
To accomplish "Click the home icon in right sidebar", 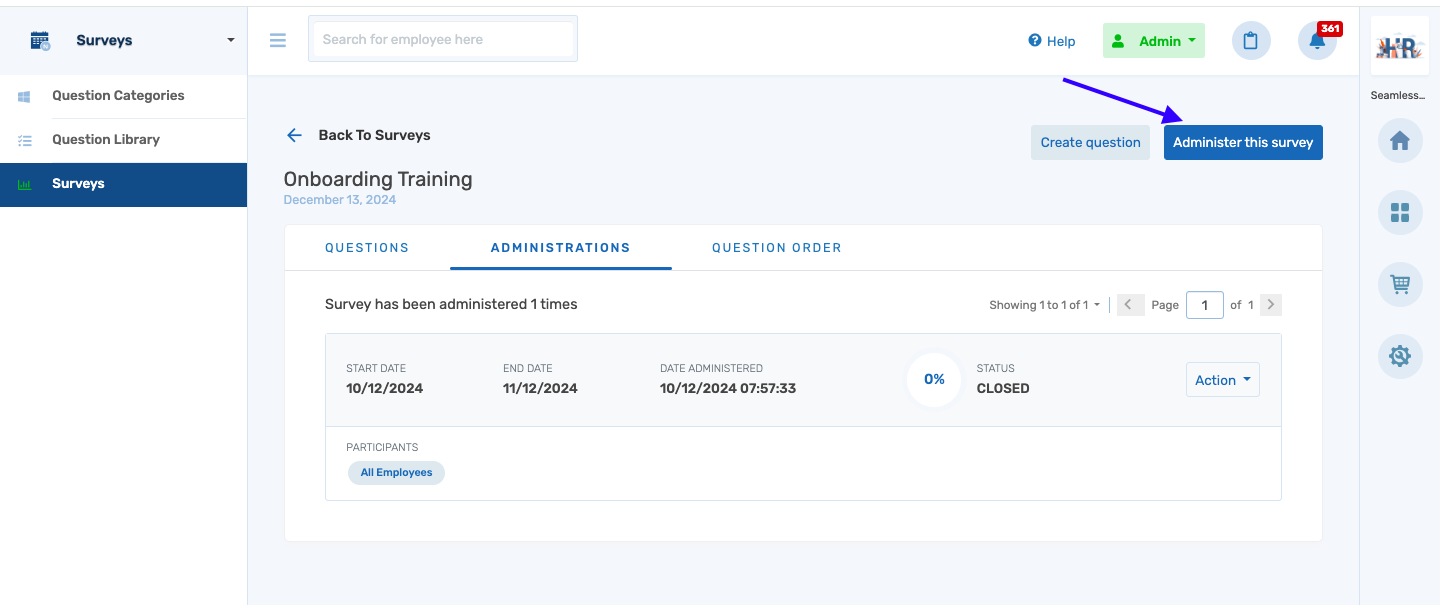I will 1399,141.
